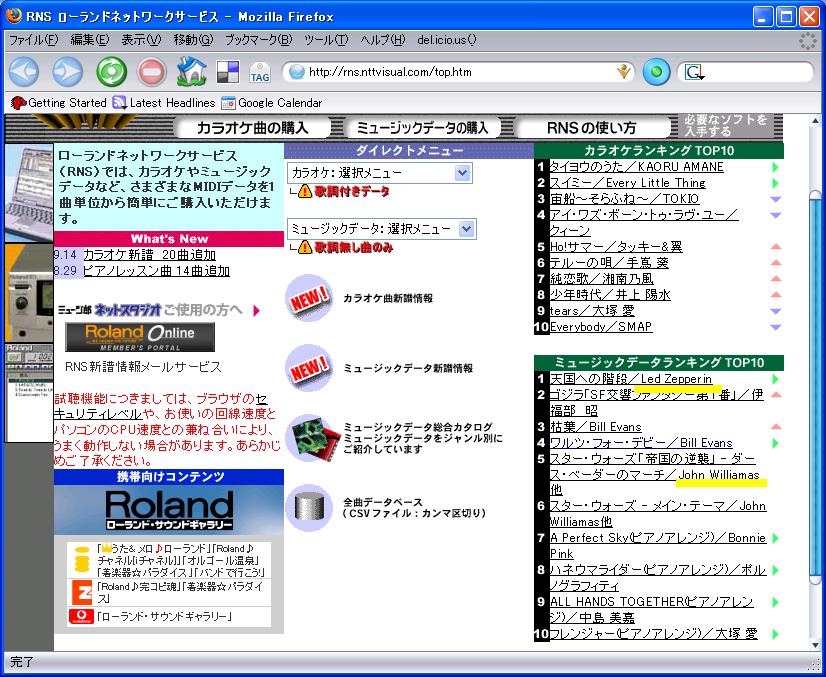Screen dimensions: 826x677
Task: Open the ピアノレッスン曲 14曲追加 news link
Action: (156, 271)
